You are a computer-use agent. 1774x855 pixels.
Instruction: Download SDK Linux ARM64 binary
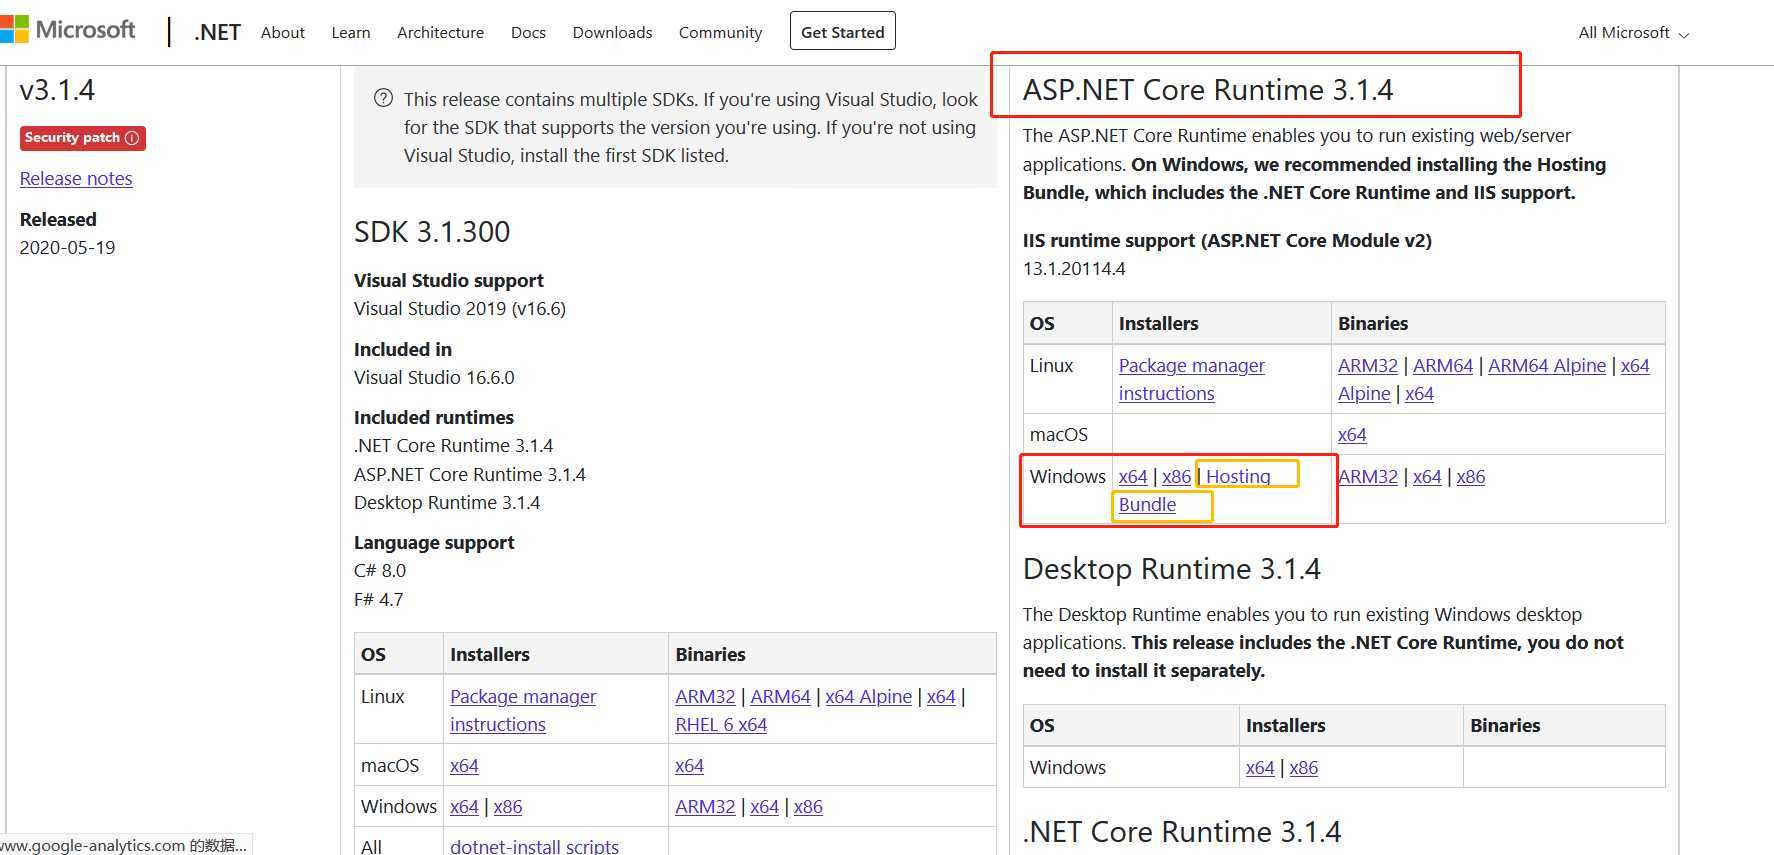click(x=780, y=696)
